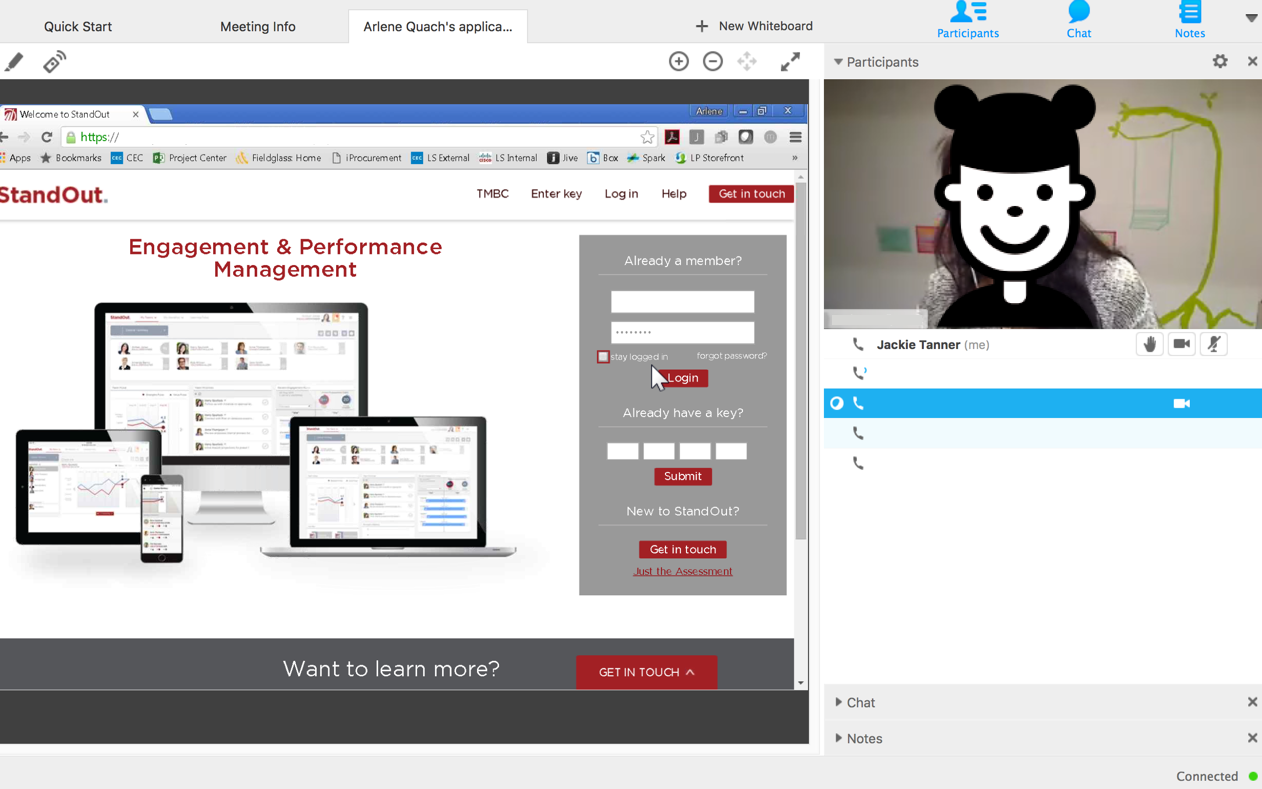The width and height of the screenshot is (1262, 789).
Task: Open Spark bookmark
Action: 646,158
